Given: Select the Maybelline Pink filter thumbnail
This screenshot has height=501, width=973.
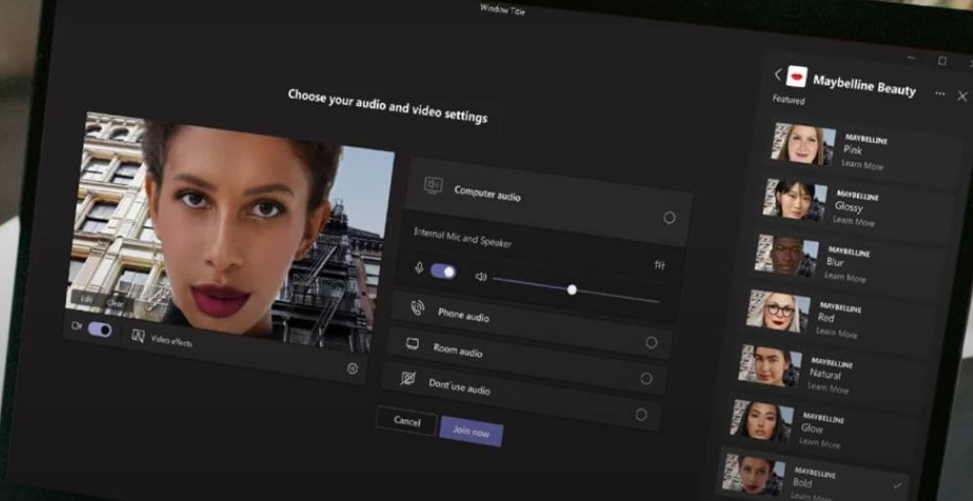Looking at the screenshot, I should 803,144.
